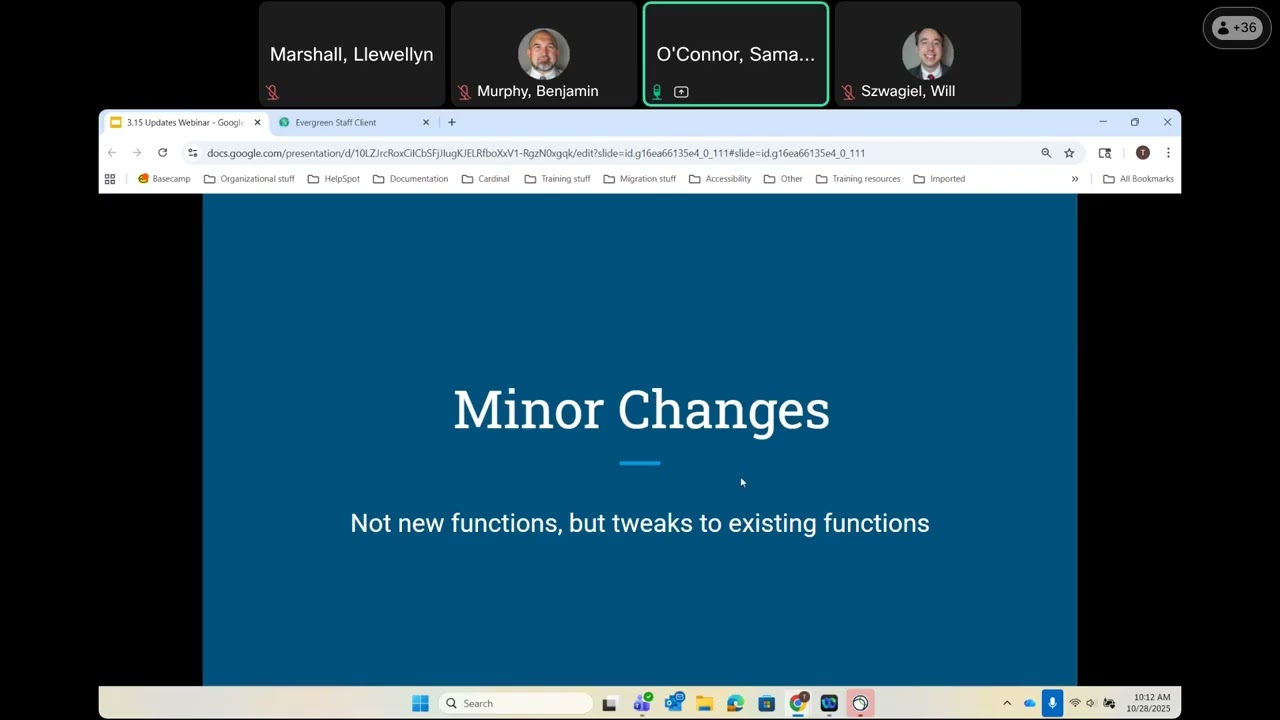Image resolution: width=1280 pixels, height=720 pixels.
Task: Expand hidden bookmarks with double chevron
Action: point(1075,179)
